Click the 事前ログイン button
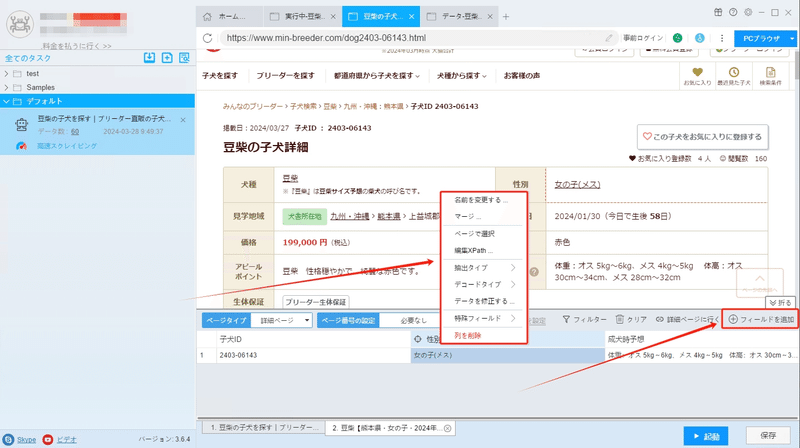The width and height of the screenshot is (800, 448). [643, 38]
